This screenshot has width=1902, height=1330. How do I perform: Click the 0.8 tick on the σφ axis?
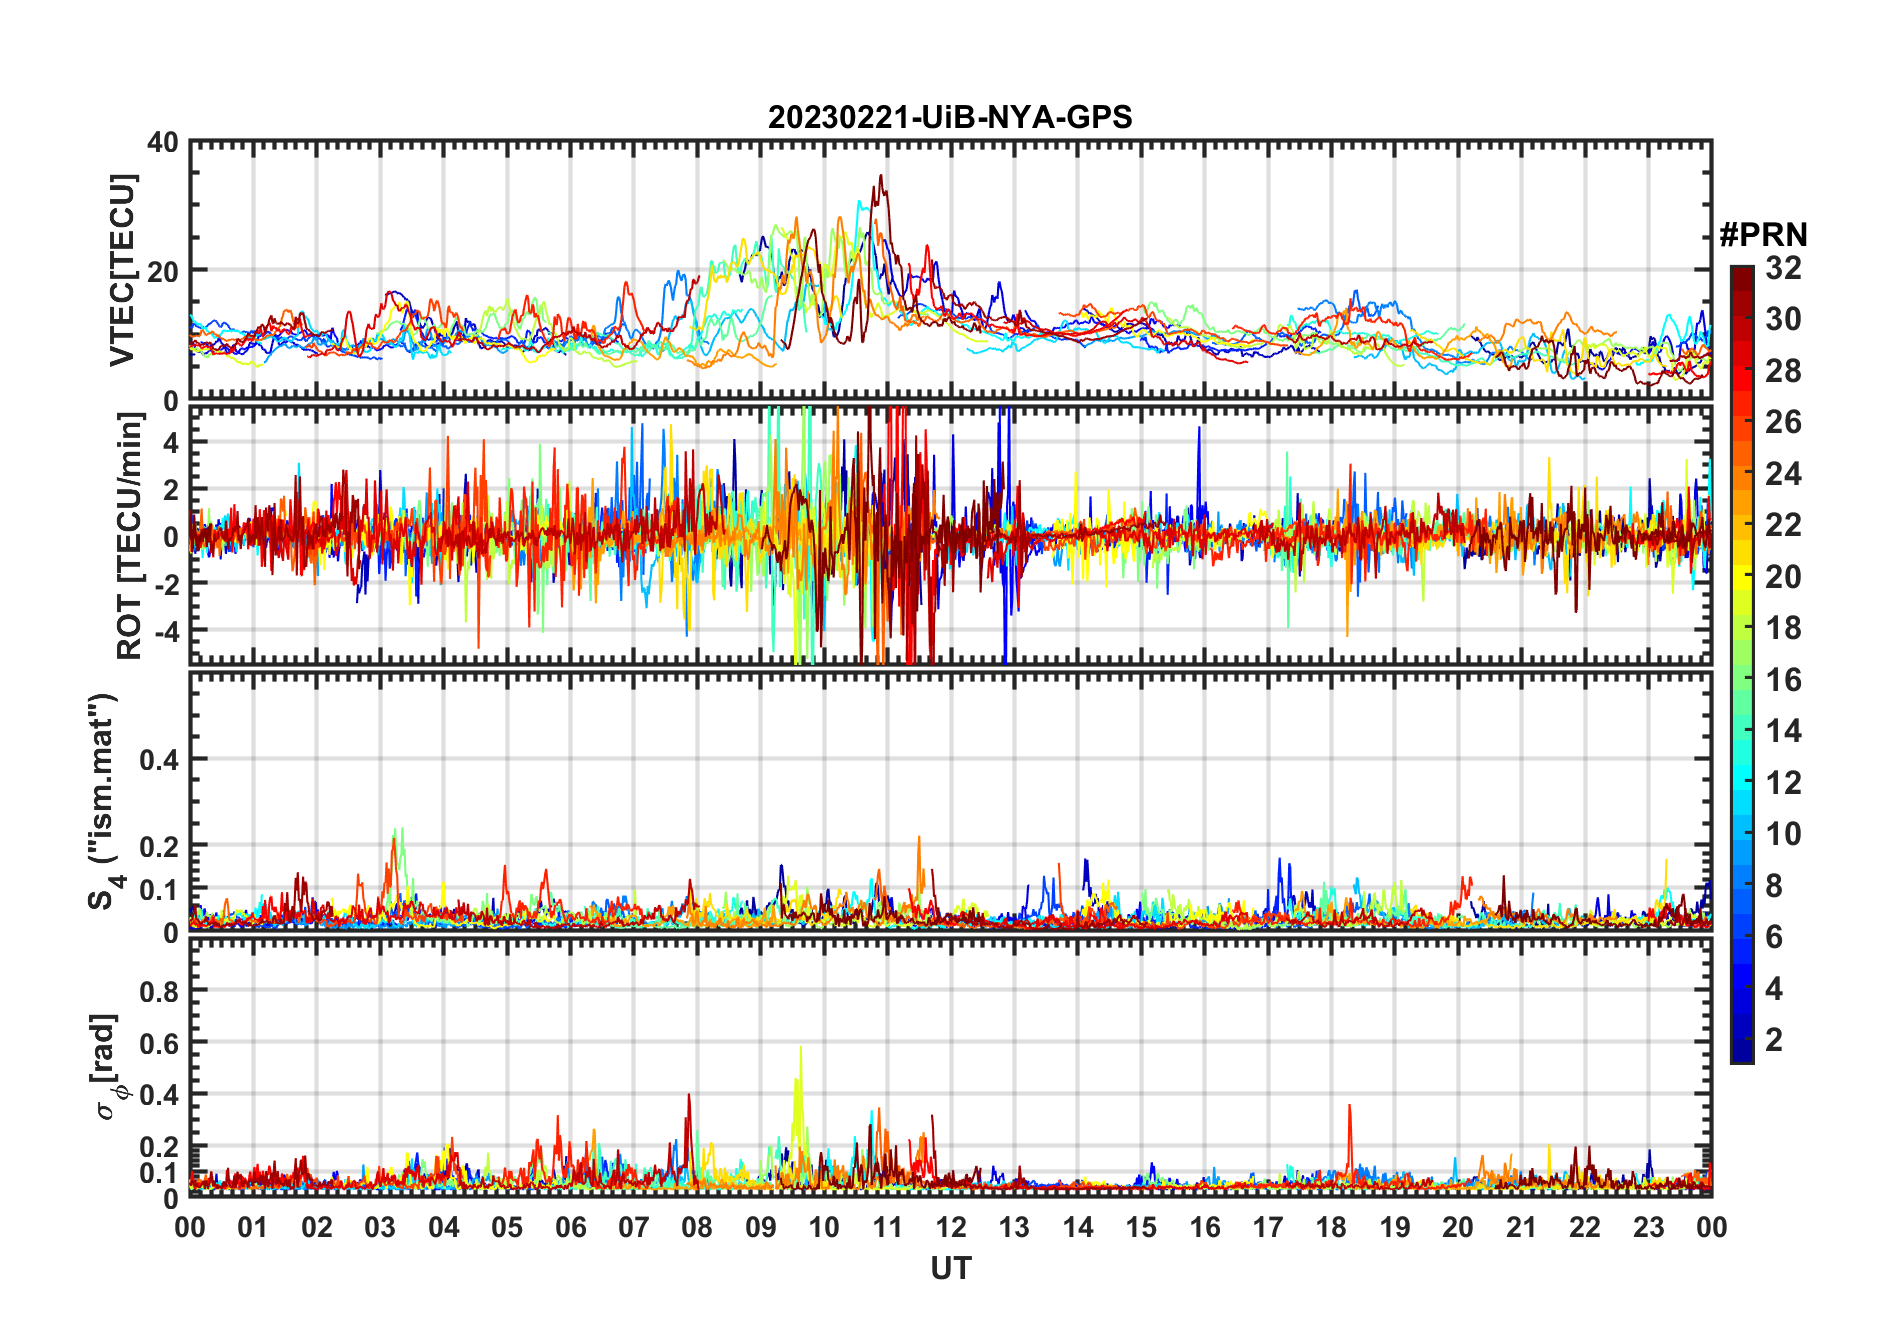point(159,991)
